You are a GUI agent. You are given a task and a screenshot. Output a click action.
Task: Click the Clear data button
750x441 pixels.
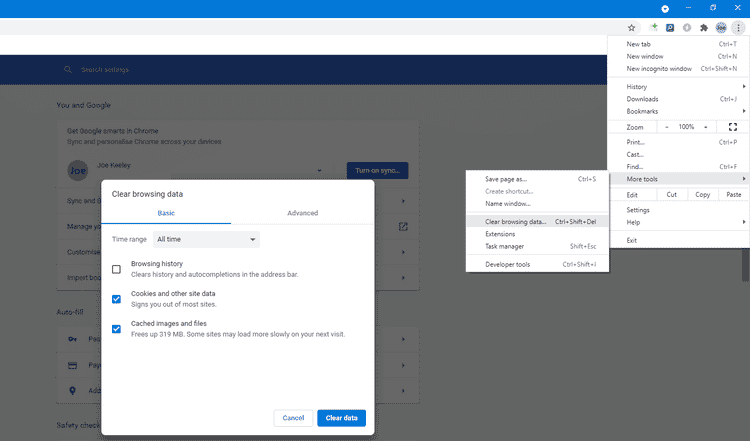click(x=341, y=417)
